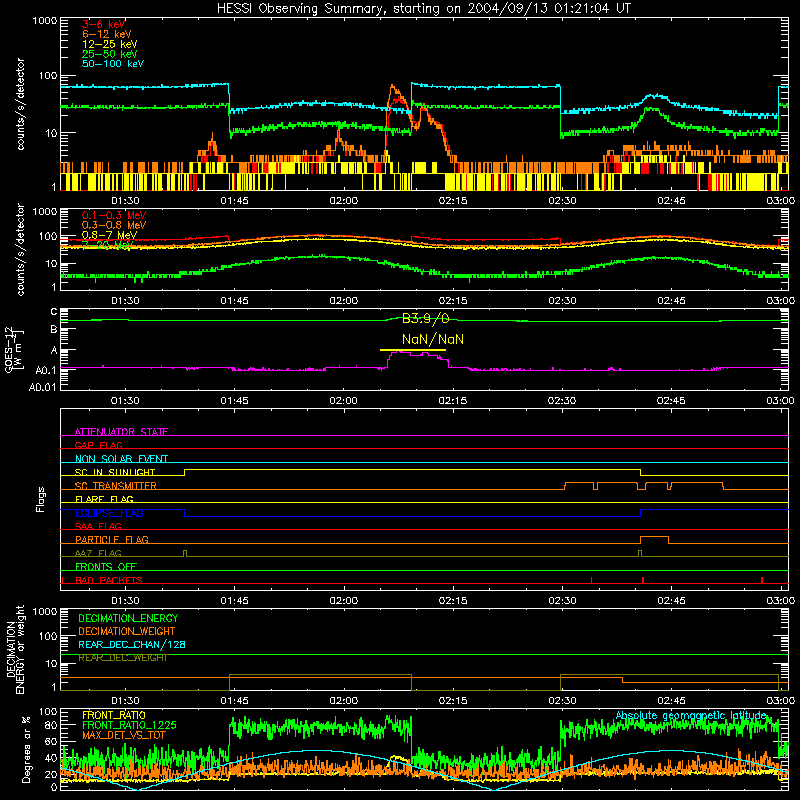
Task: Select the NON_SOLAR_EVENT flag label
Action: point(121,459)
